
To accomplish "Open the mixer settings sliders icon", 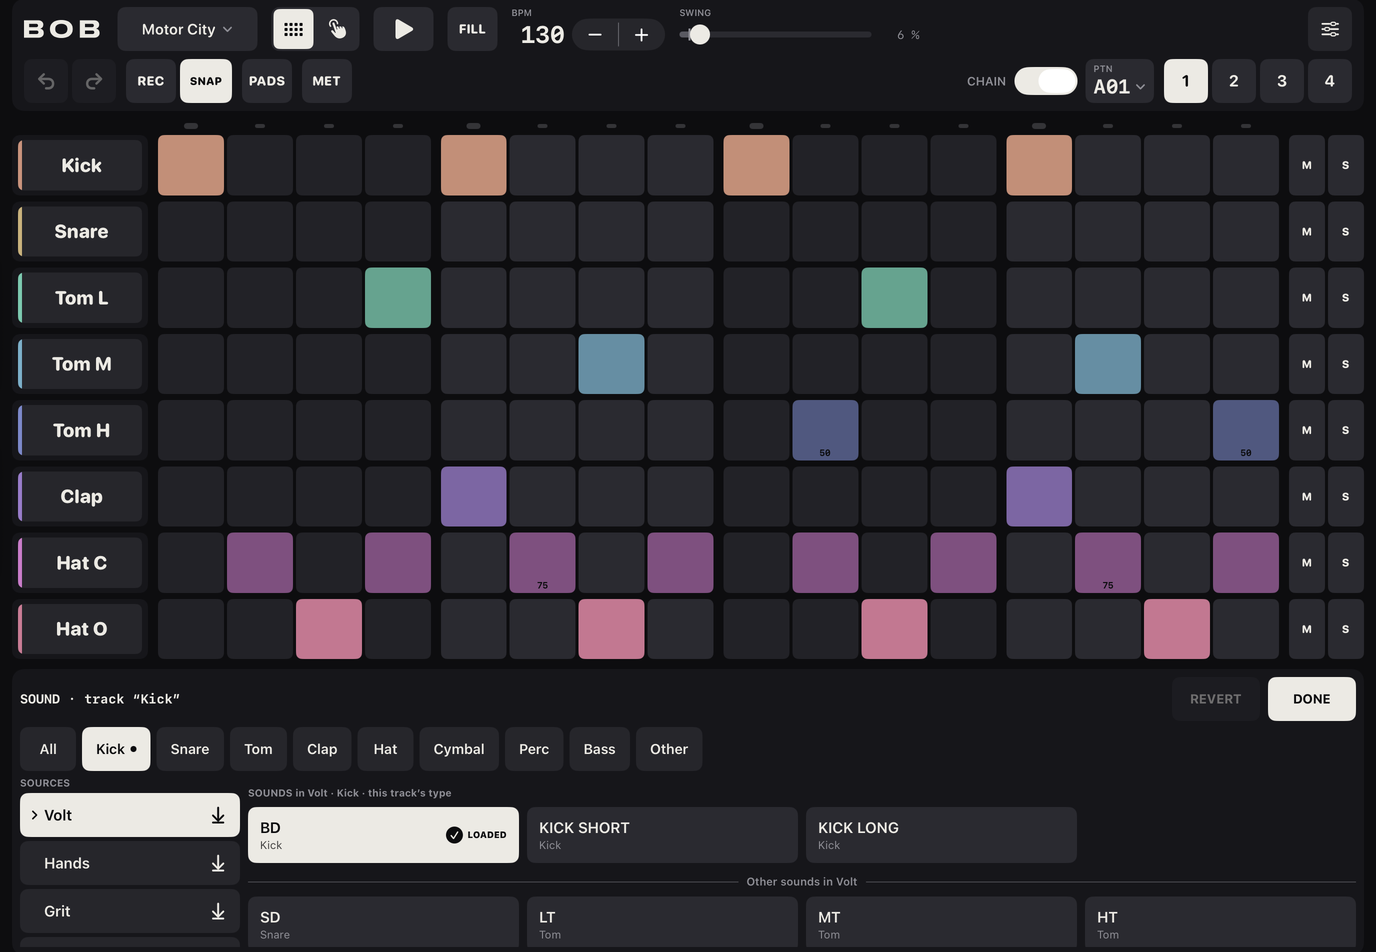I will [1330, 29].
